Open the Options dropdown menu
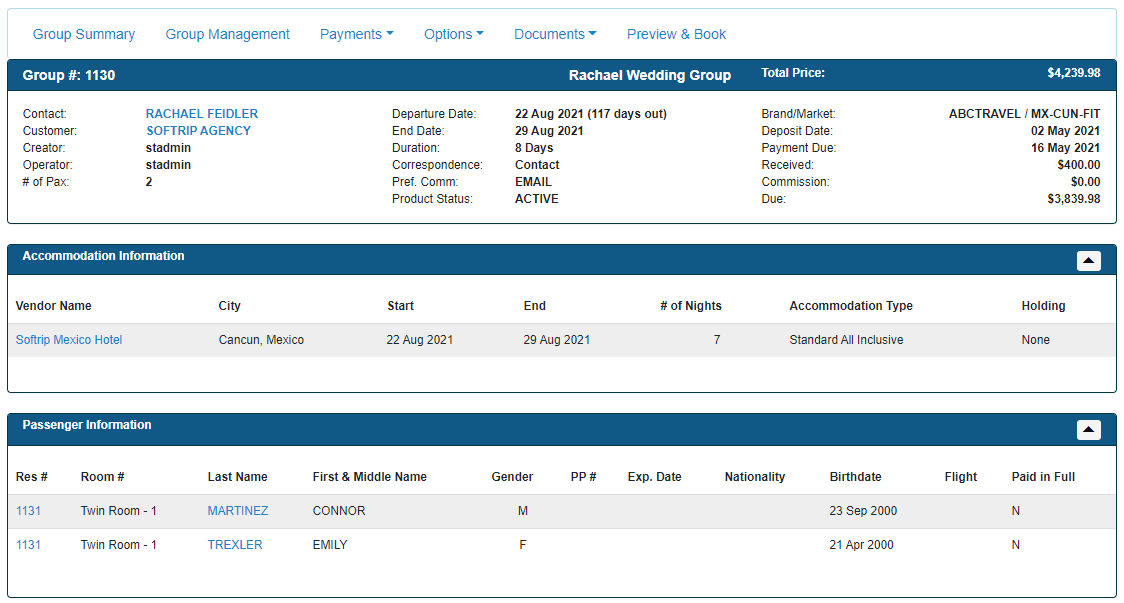 click(x=453, y=33)
